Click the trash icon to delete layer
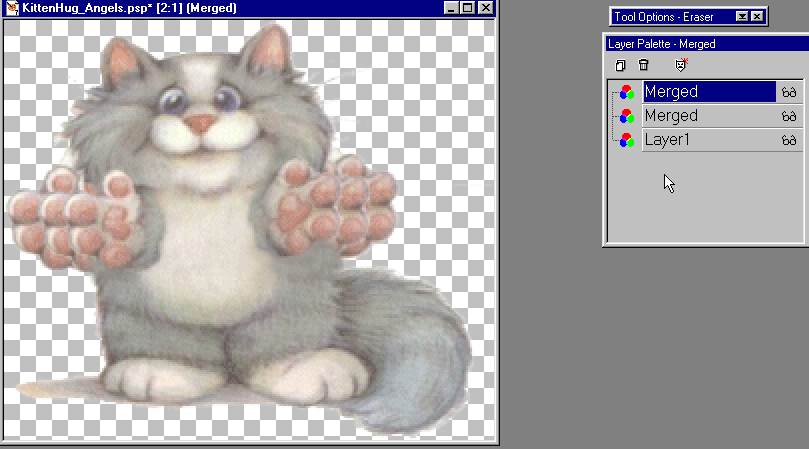 643,65
